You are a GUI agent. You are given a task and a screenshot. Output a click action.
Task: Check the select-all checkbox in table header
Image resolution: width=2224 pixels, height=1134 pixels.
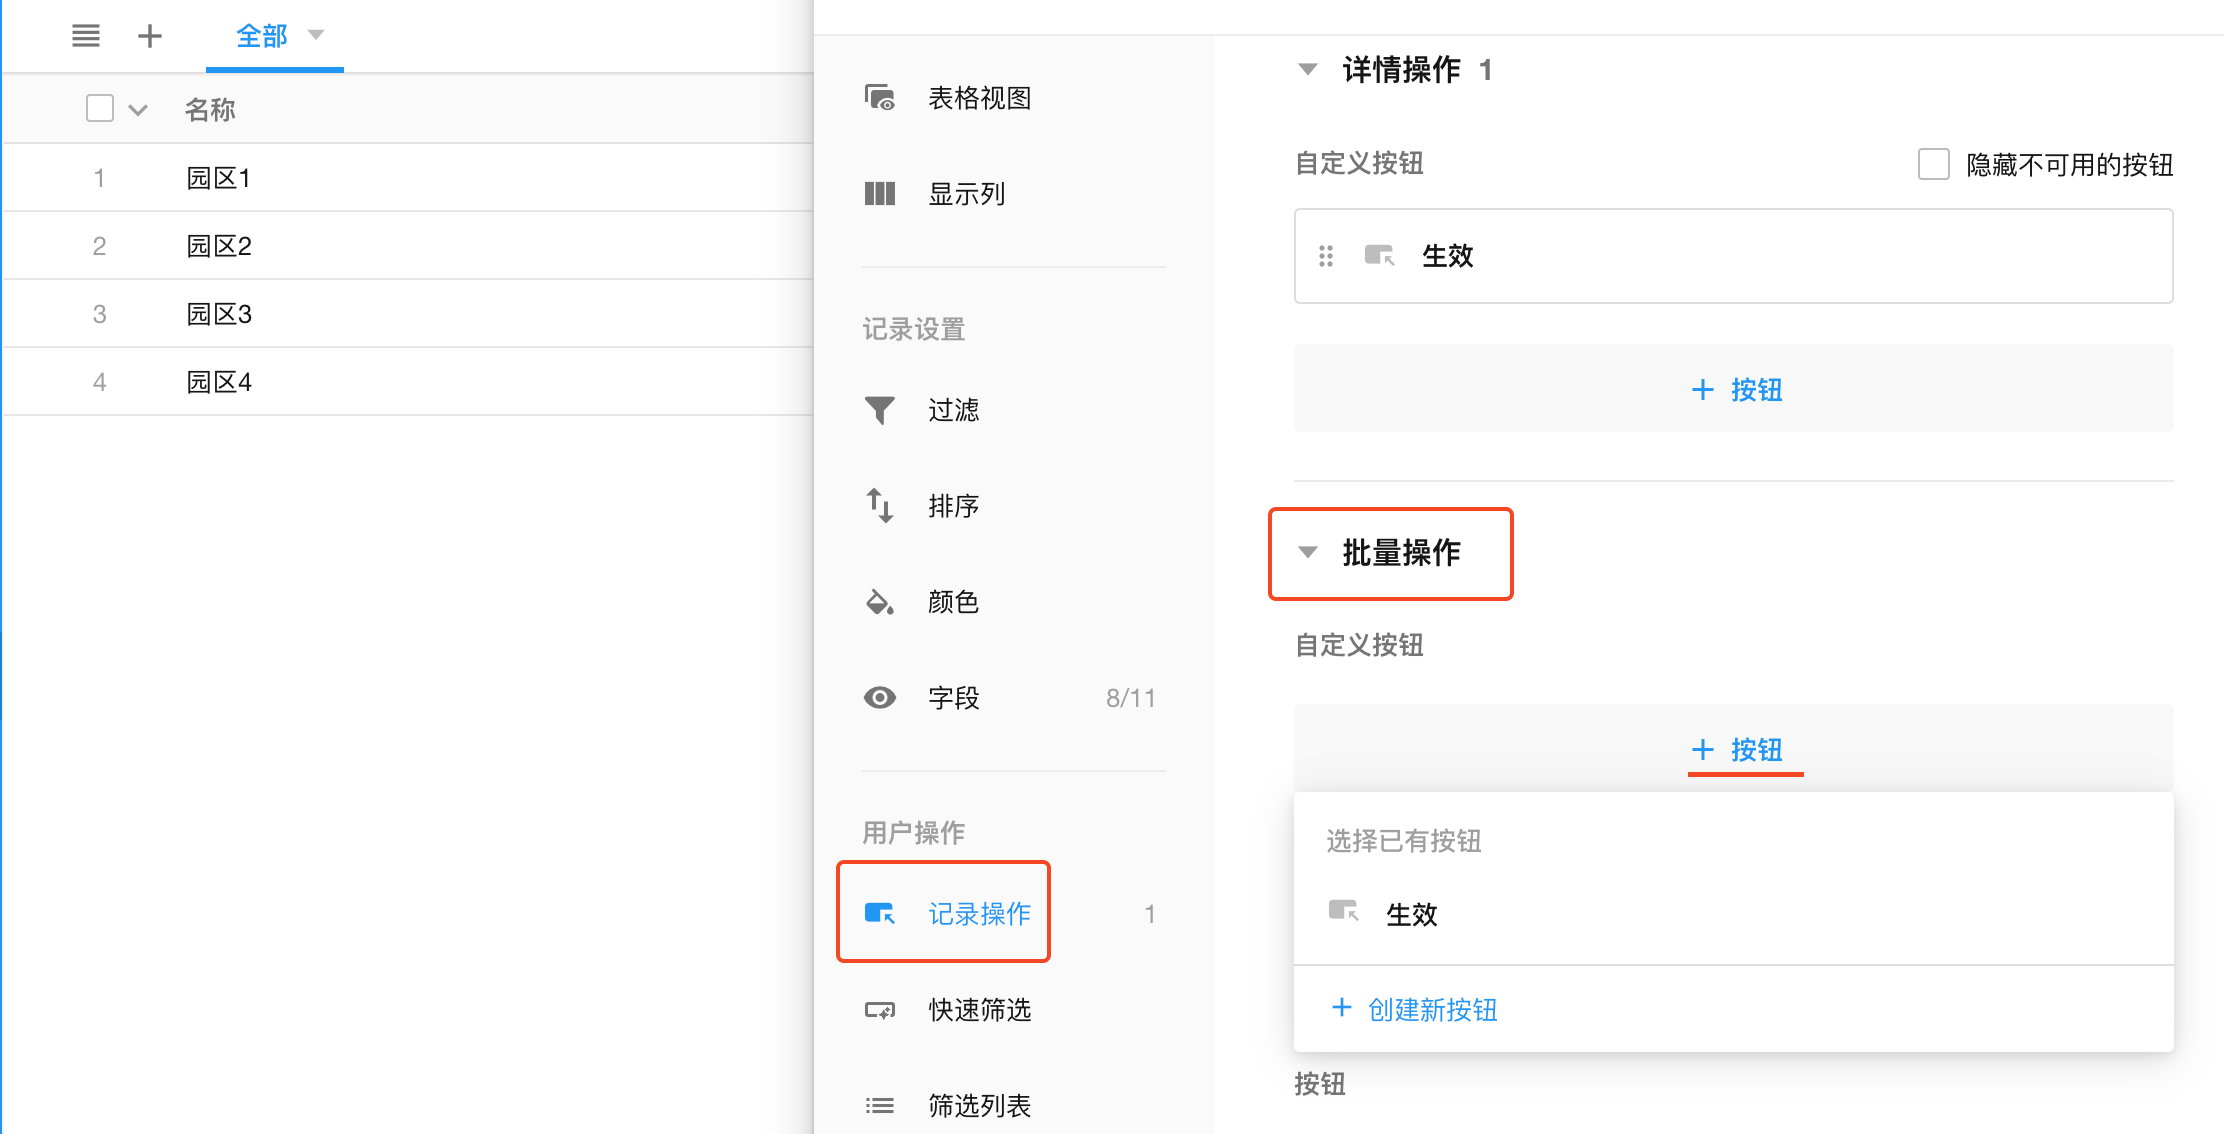(100, 108)
